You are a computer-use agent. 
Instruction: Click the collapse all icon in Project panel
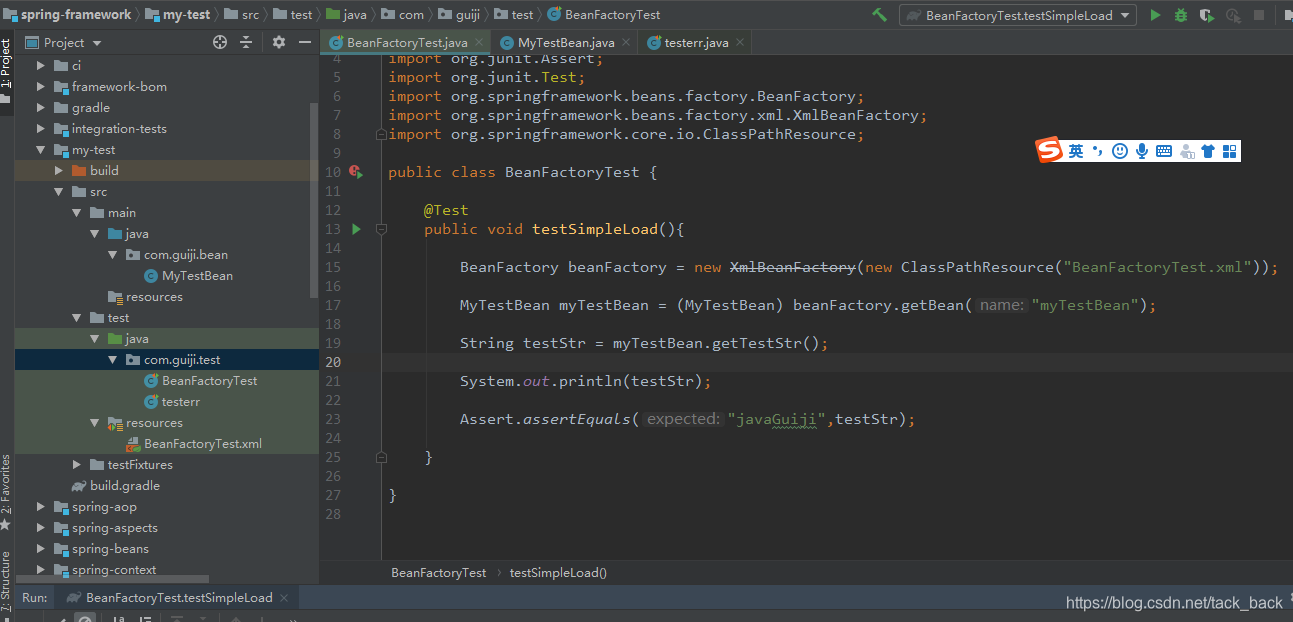(246, 42)
